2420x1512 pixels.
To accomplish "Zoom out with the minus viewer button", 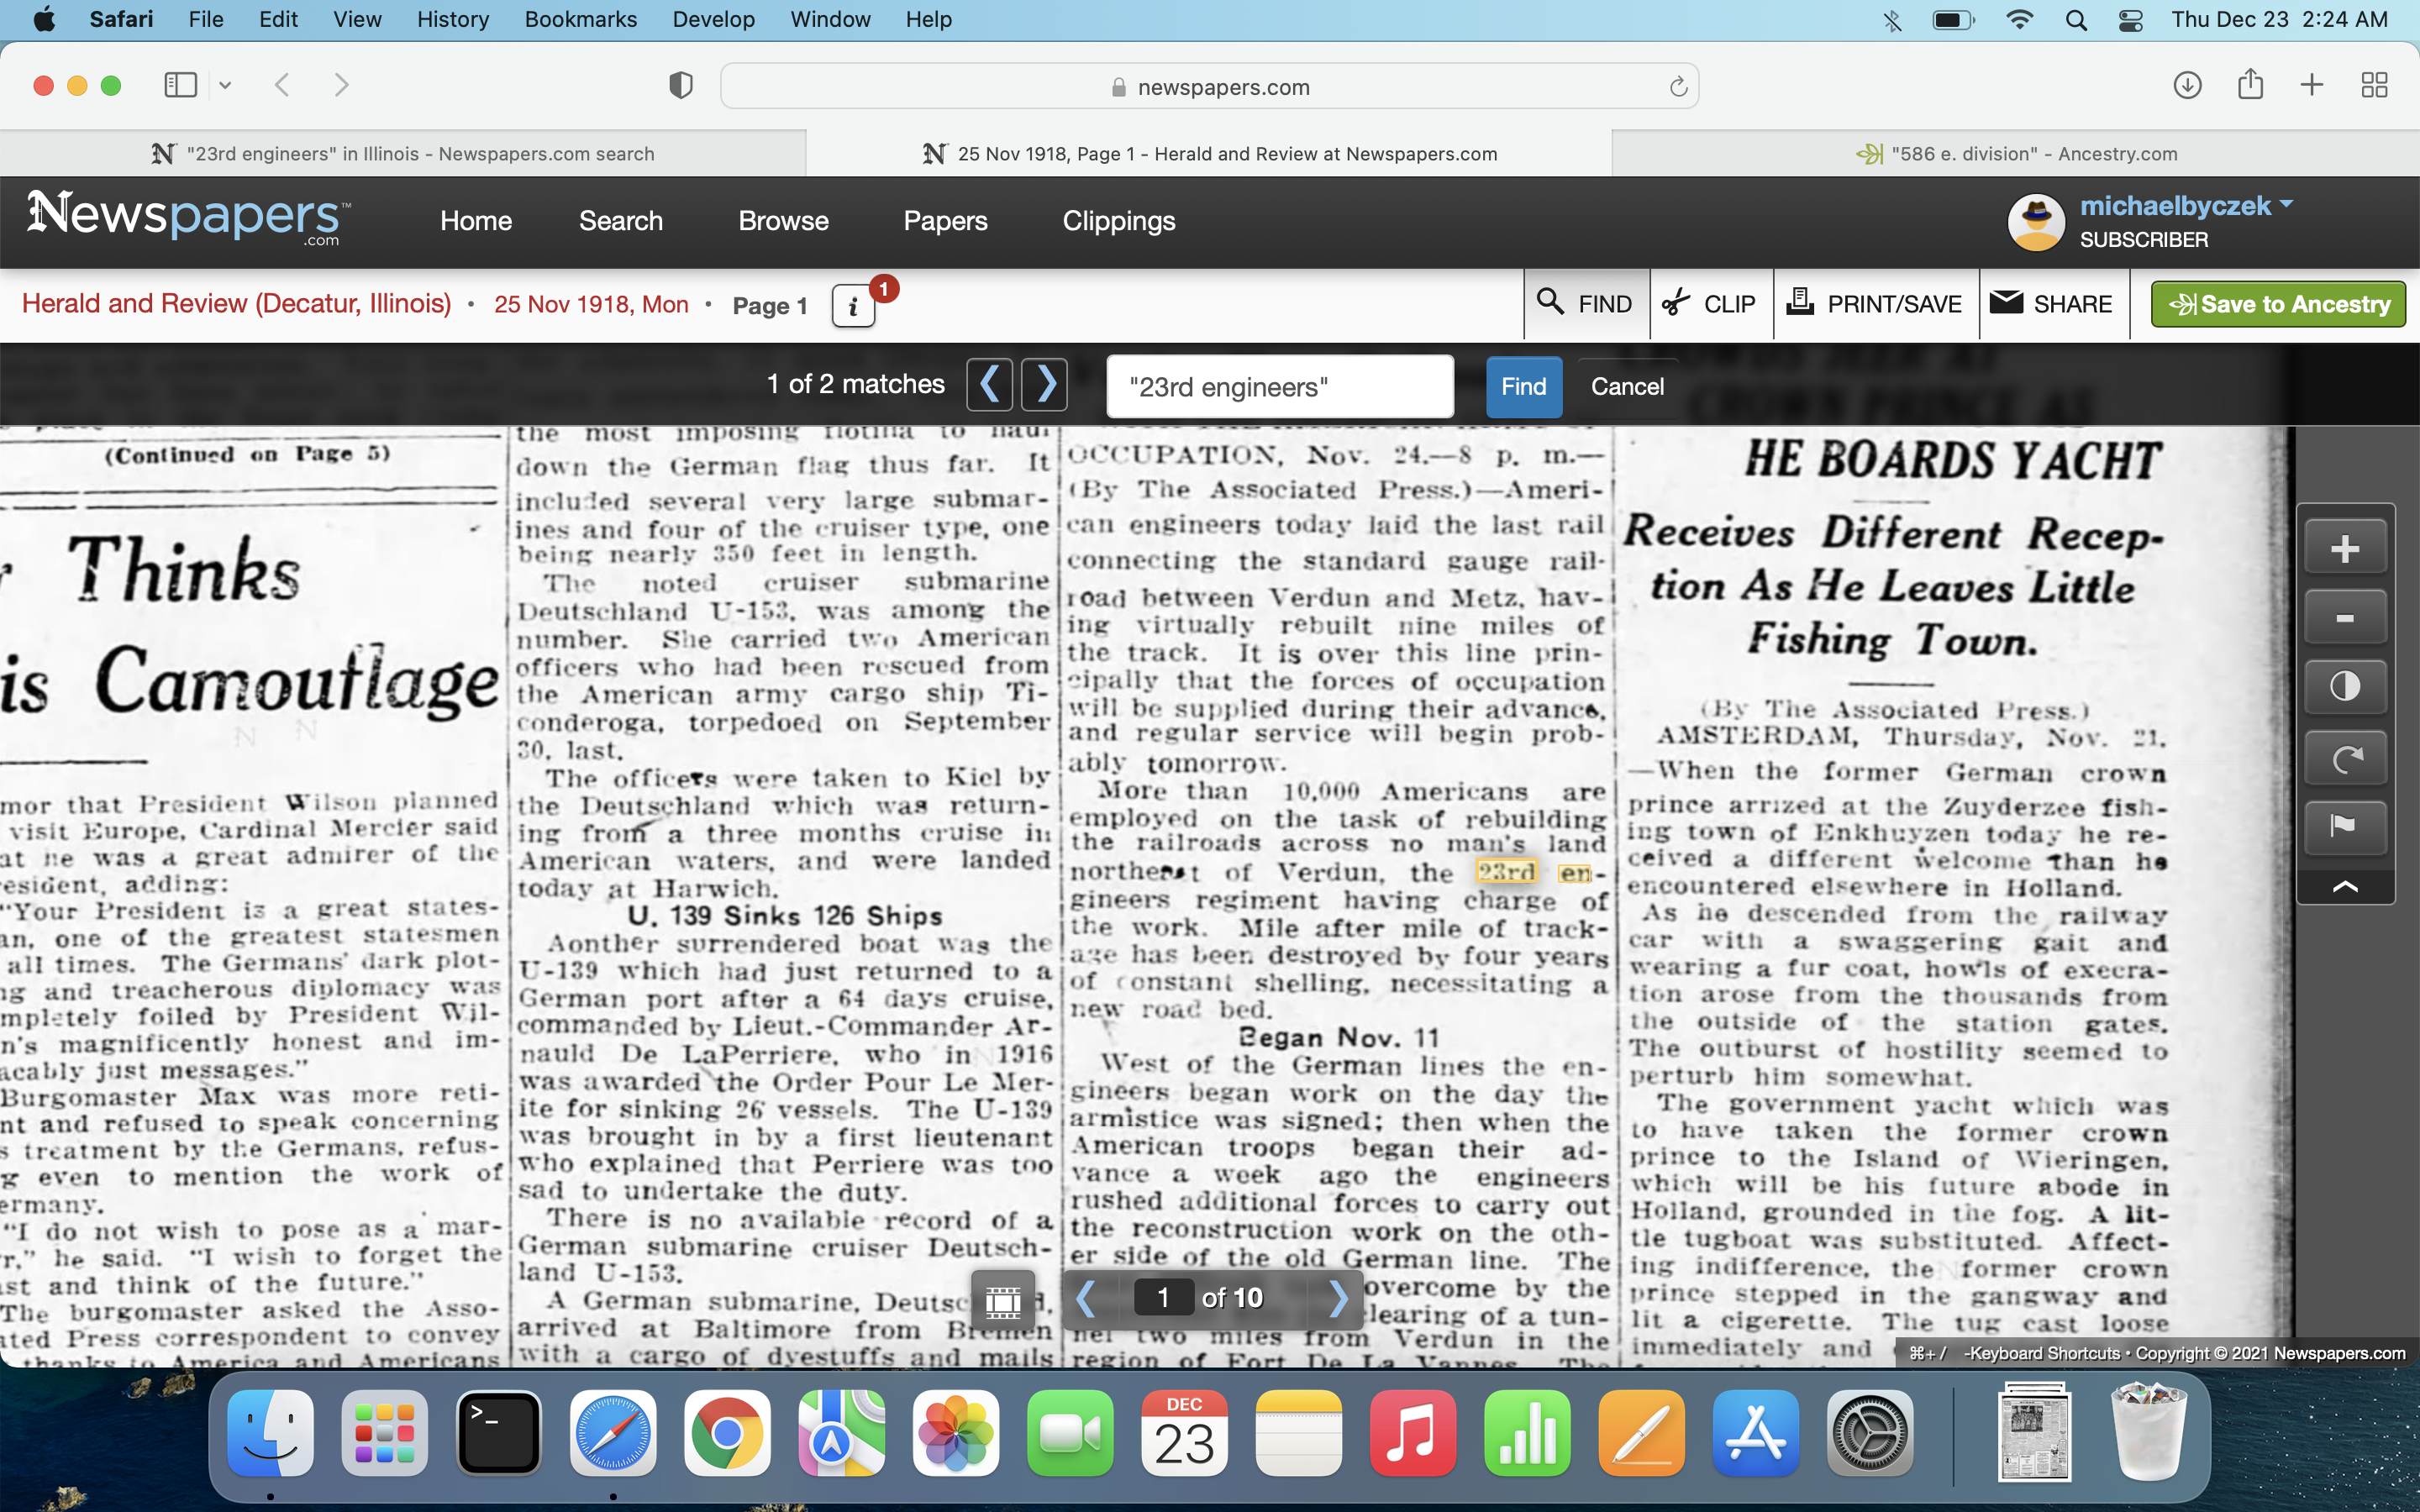I will point(2345,619).
